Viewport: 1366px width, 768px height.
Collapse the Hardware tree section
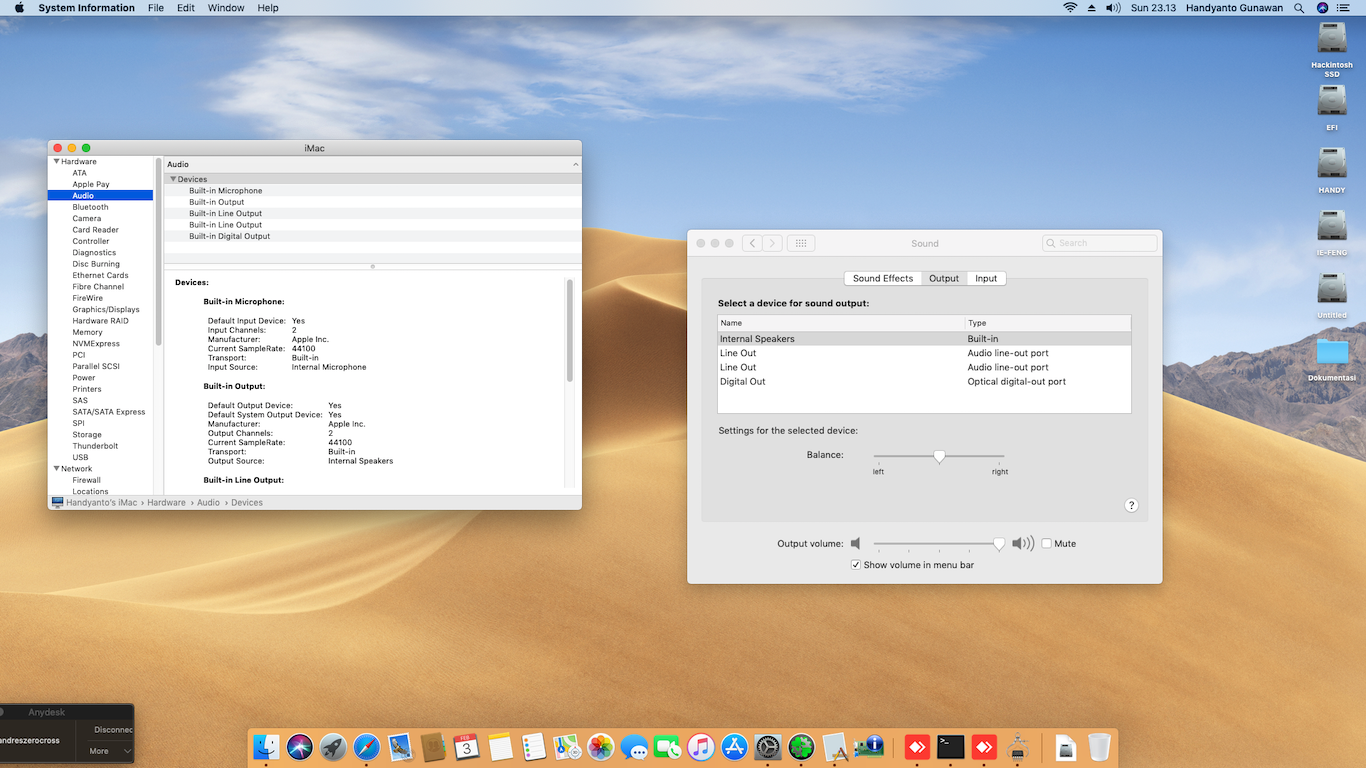click(x=57, y=161)
